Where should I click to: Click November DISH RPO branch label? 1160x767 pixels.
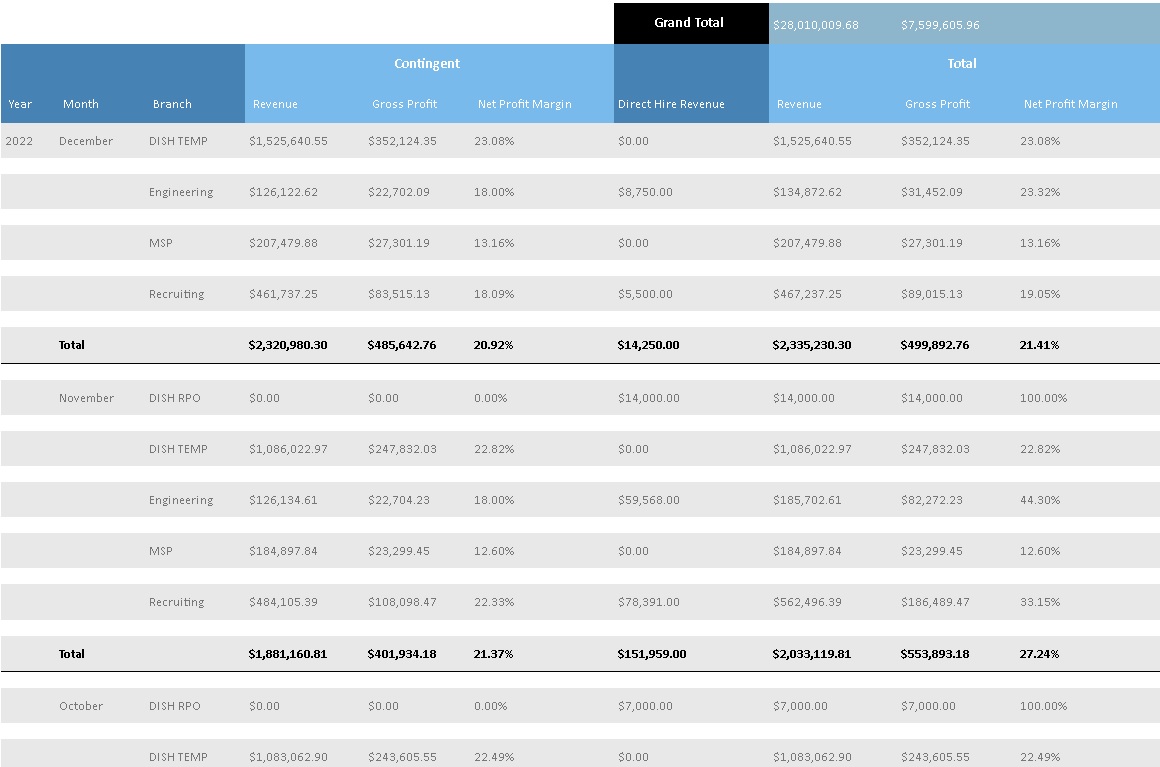pyautogui.click(x=175, y=398)
